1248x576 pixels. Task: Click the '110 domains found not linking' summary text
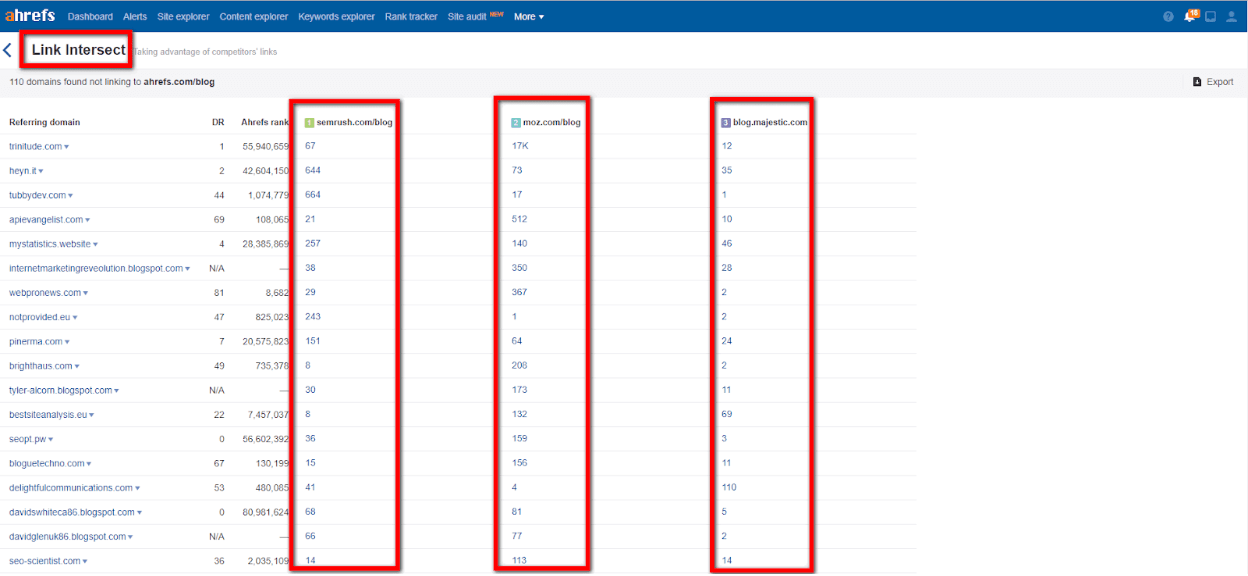pyautogui.click(x=112, y=82)
